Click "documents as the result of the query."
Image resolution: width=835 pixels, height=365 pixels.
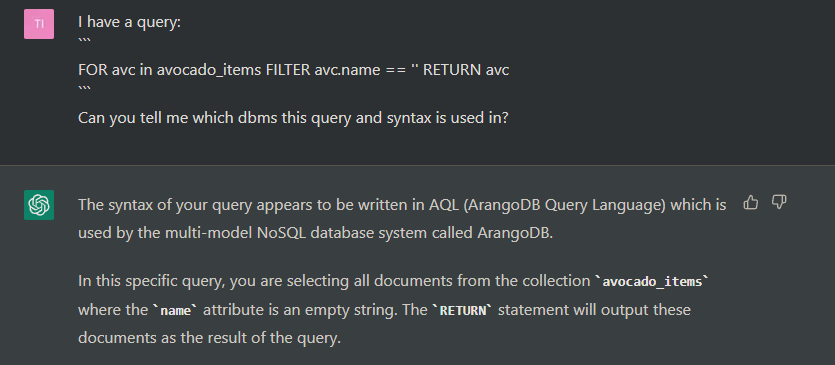point(209,338)
